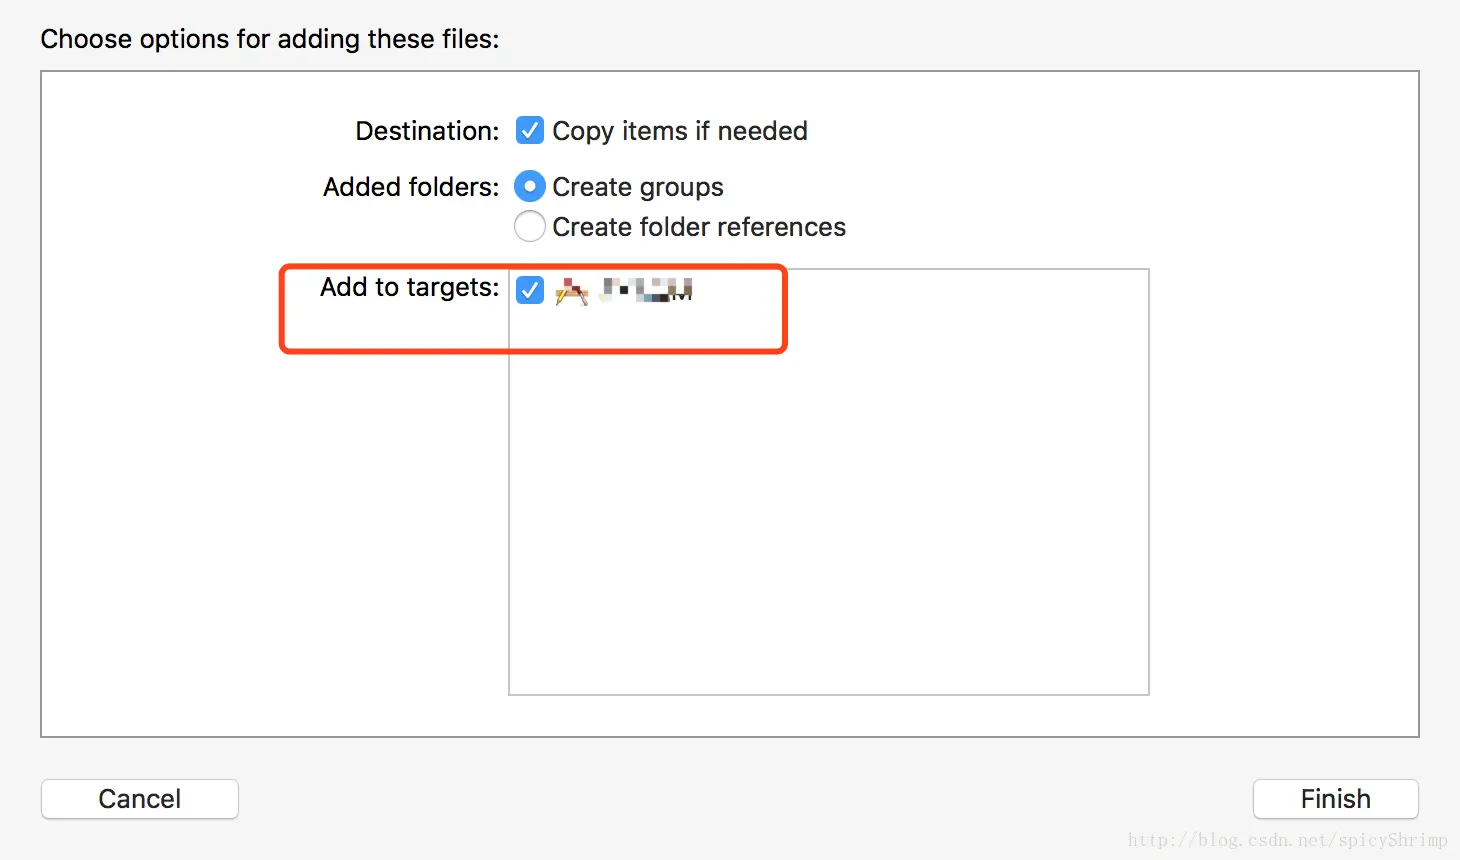Viewport: 1460px width, 860px height.
Task: Click the 'Added folders:' label
Action: 411,187
